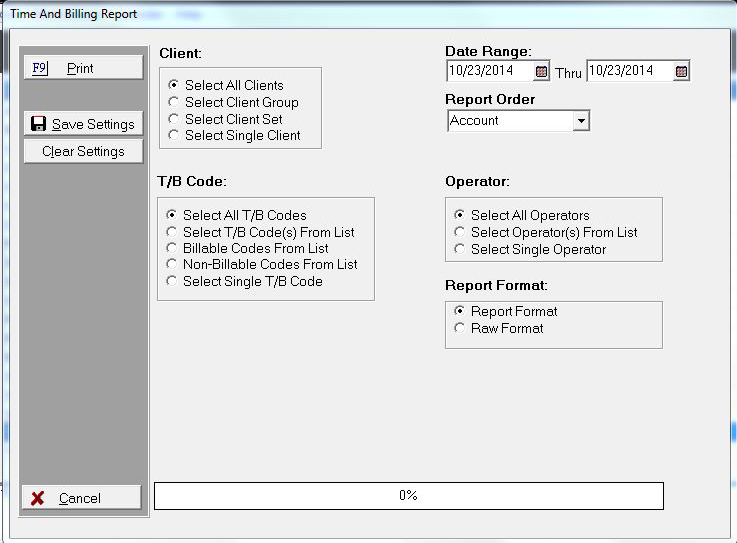Image resolution: width=737 pixels, height=543 pixels.
Task: Choose Non-Billable Codes From List
Action: tap(172, 265)
